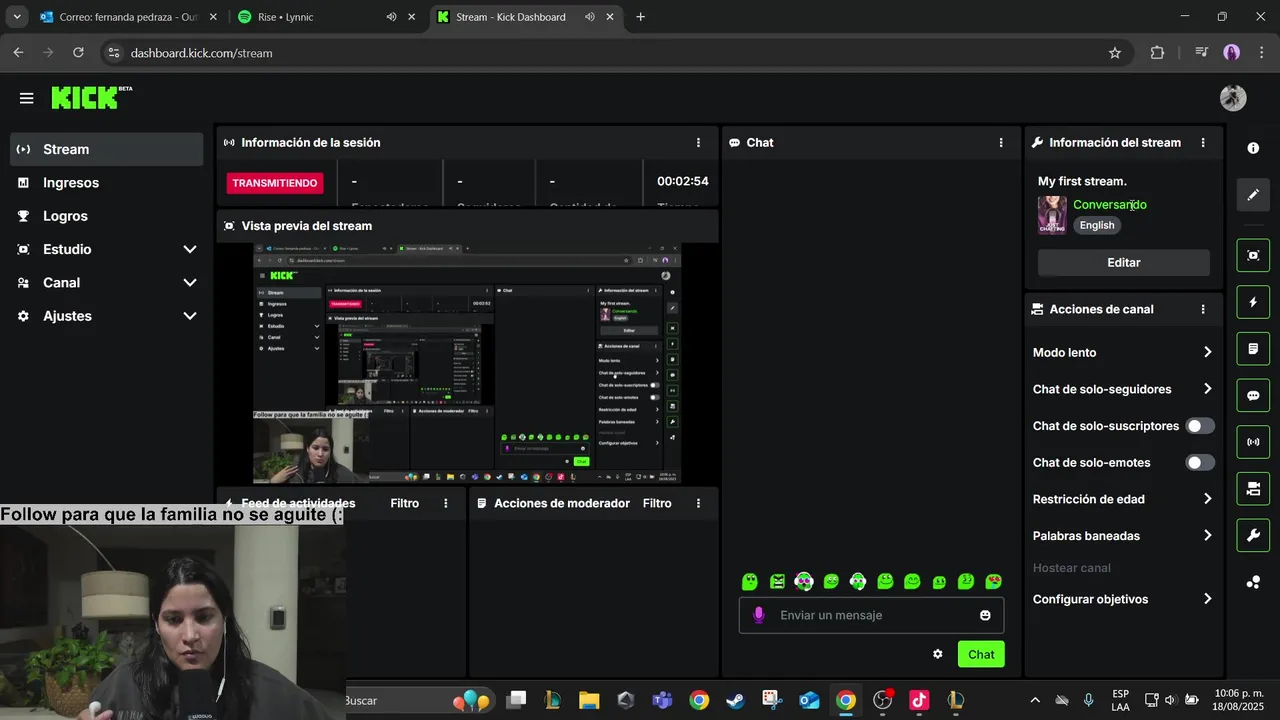Open the Filtro in Acciones de moderador
This screenshot has height=720, width=1280.
coord(657,503)
